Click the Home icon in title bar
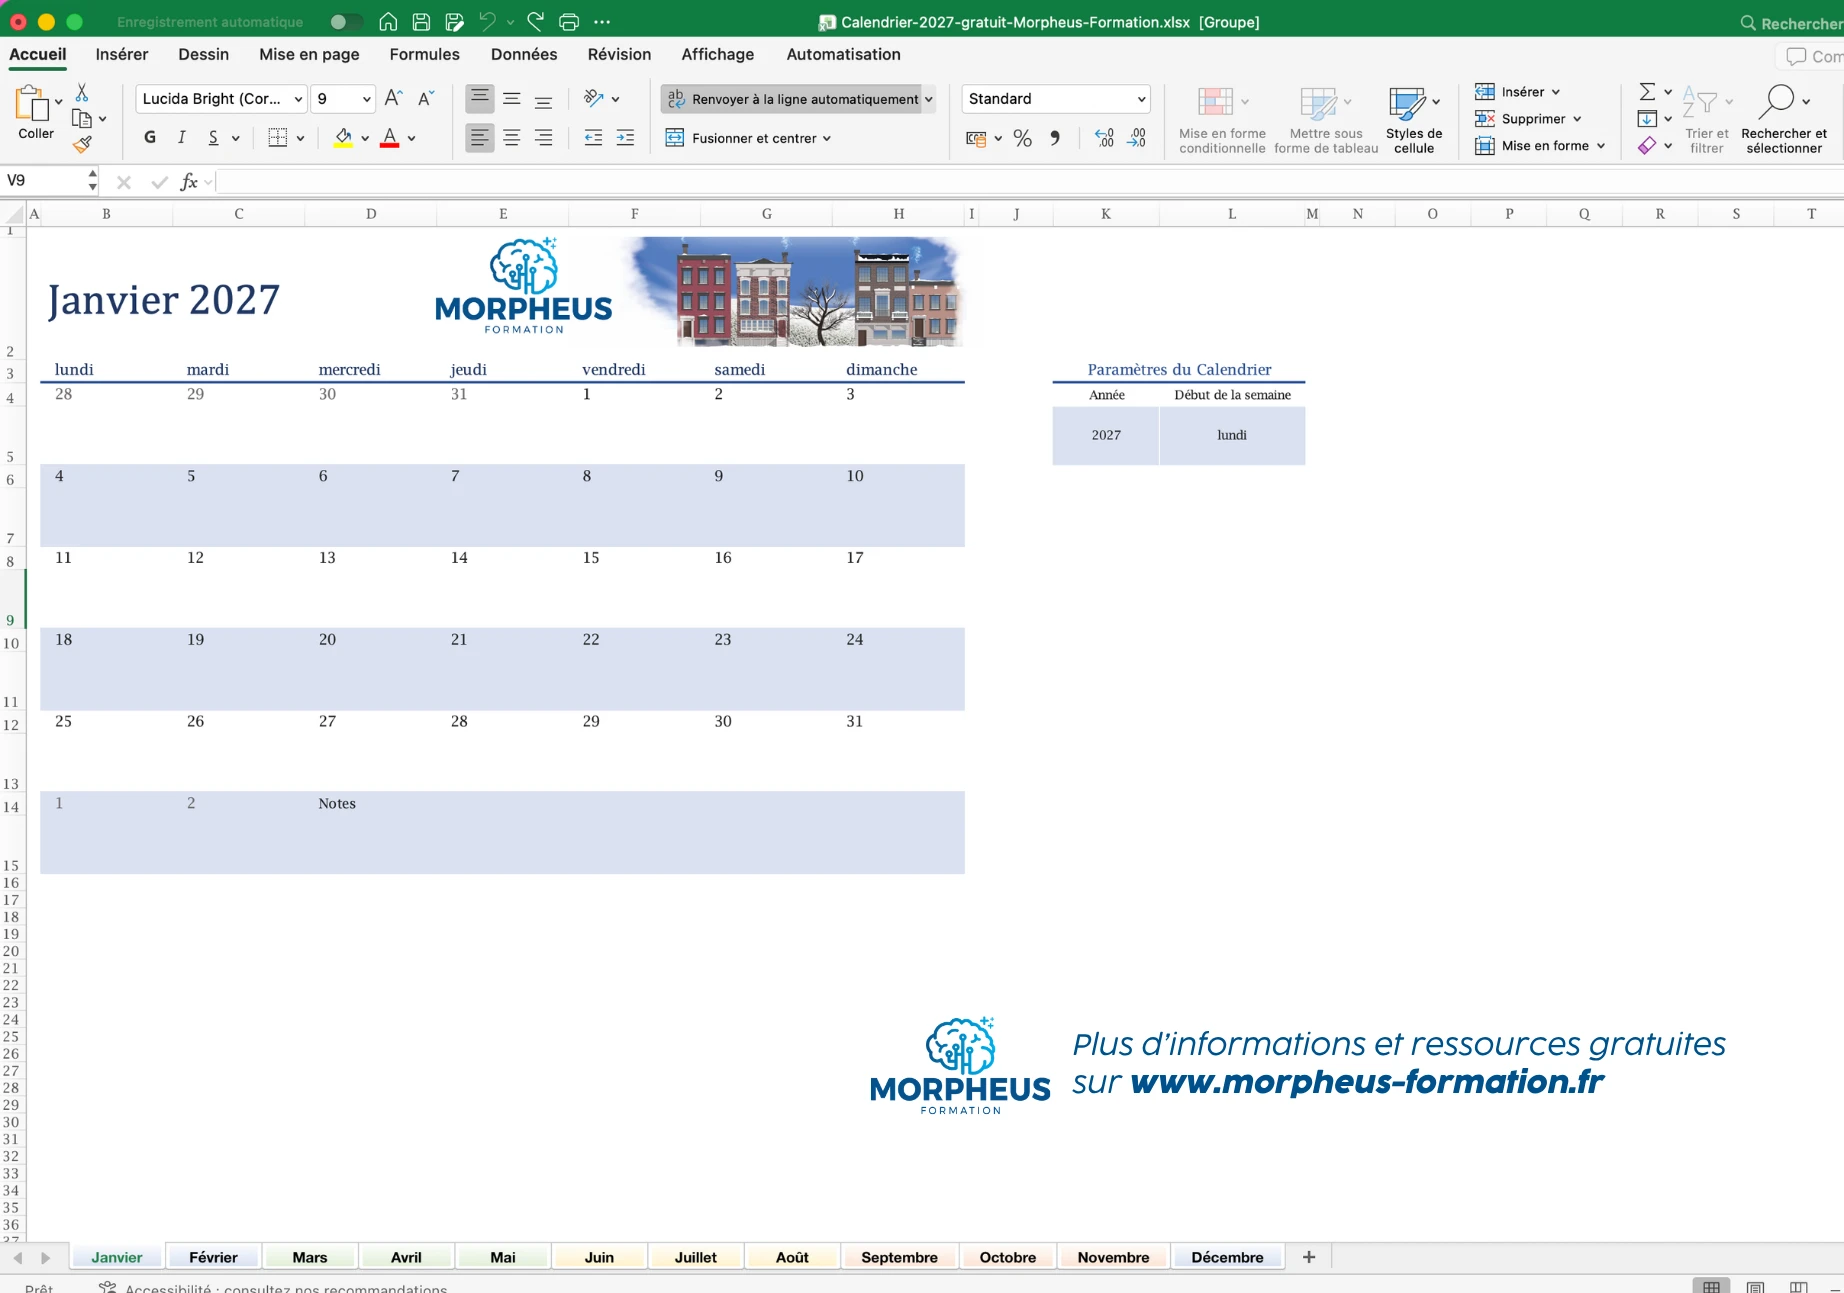The width and height of the screenshot is (1844, 1293). coord(388,22)
